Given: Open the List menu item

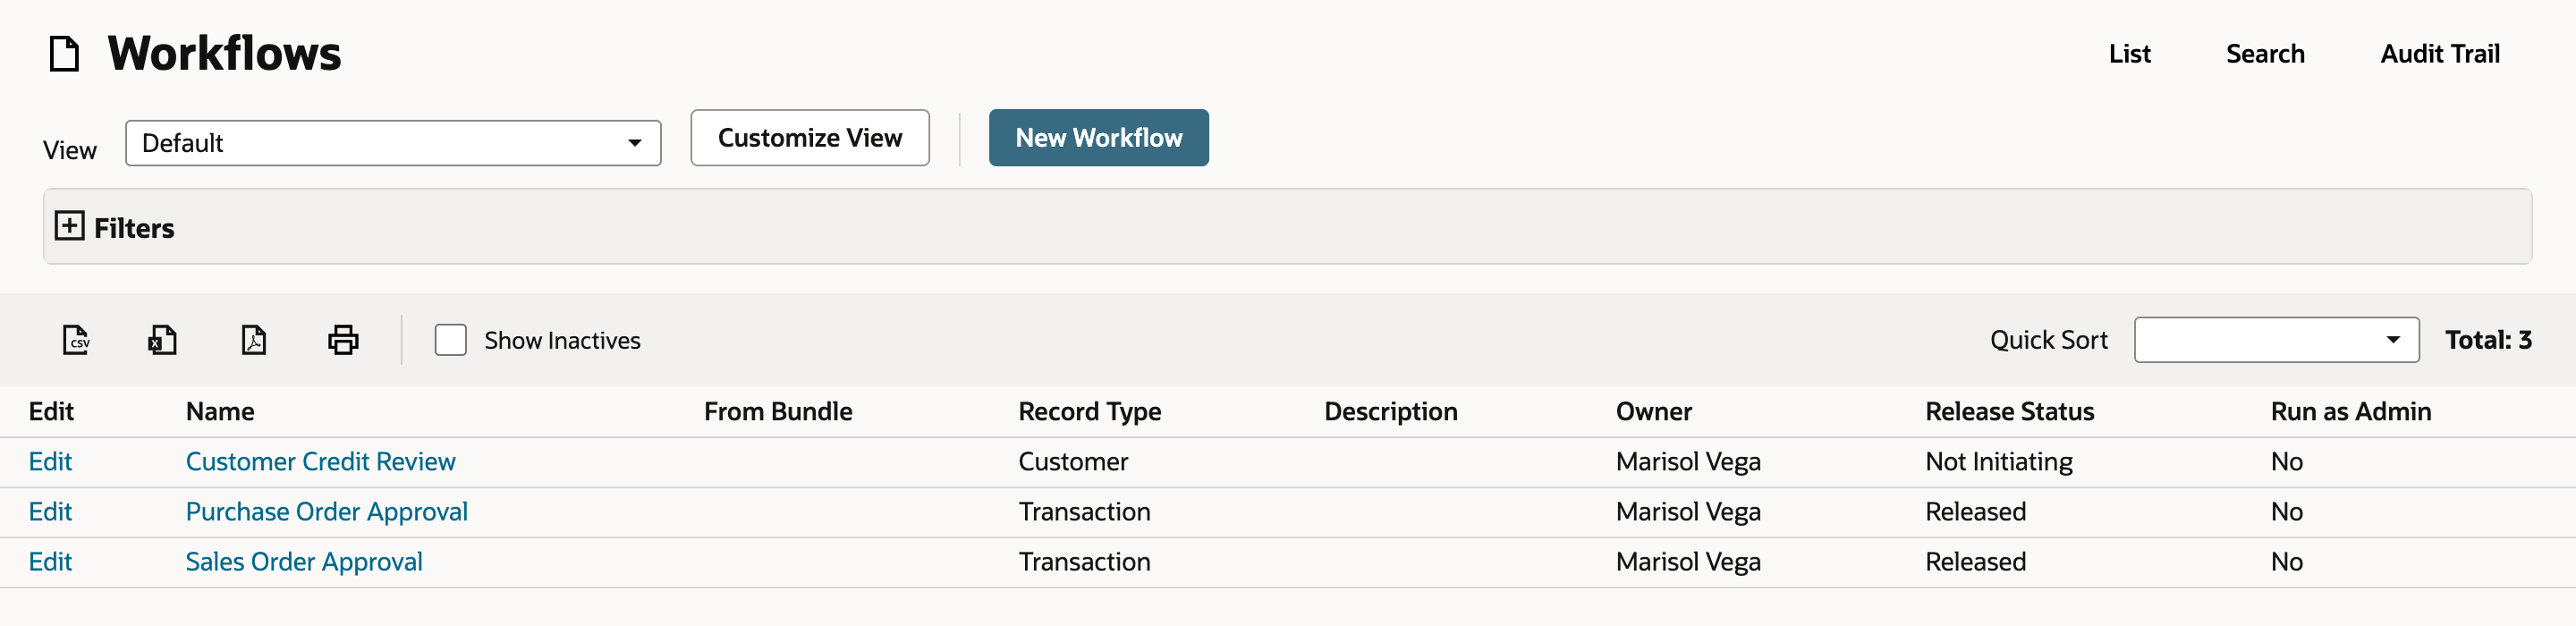Looking at the screenshot, I should (x=2129, y=54).
